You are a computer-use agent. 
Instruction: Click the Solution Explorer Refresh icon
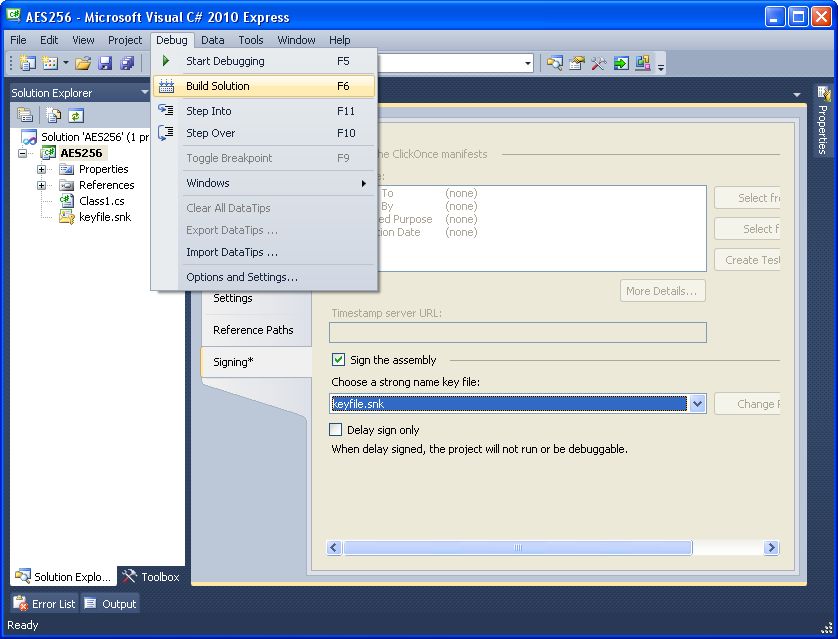tap(76, 115)
